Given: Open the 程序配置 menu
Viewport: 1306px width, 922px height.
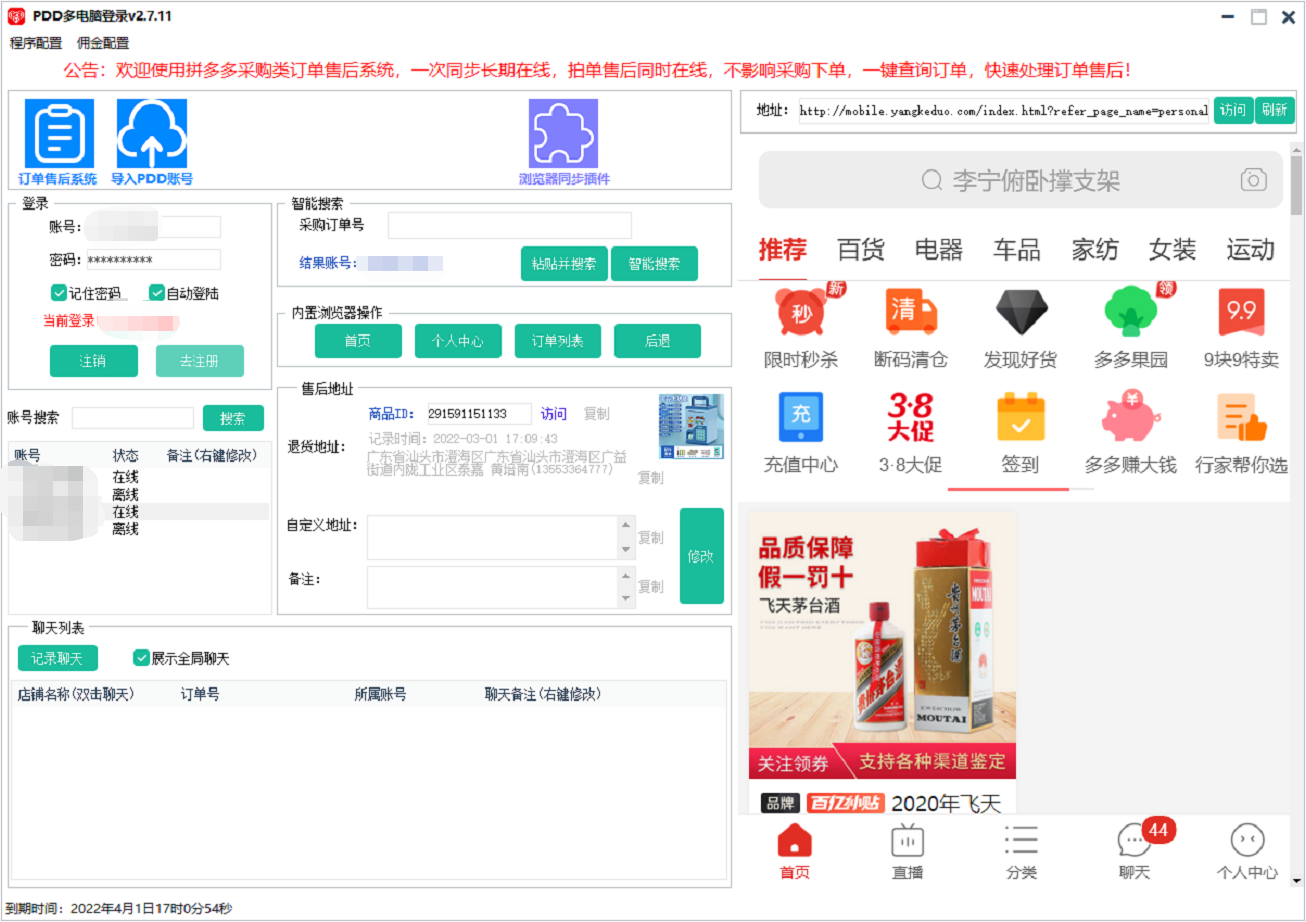Looking at the screenshot, I should pyautogui.click(x=36, y=43).
